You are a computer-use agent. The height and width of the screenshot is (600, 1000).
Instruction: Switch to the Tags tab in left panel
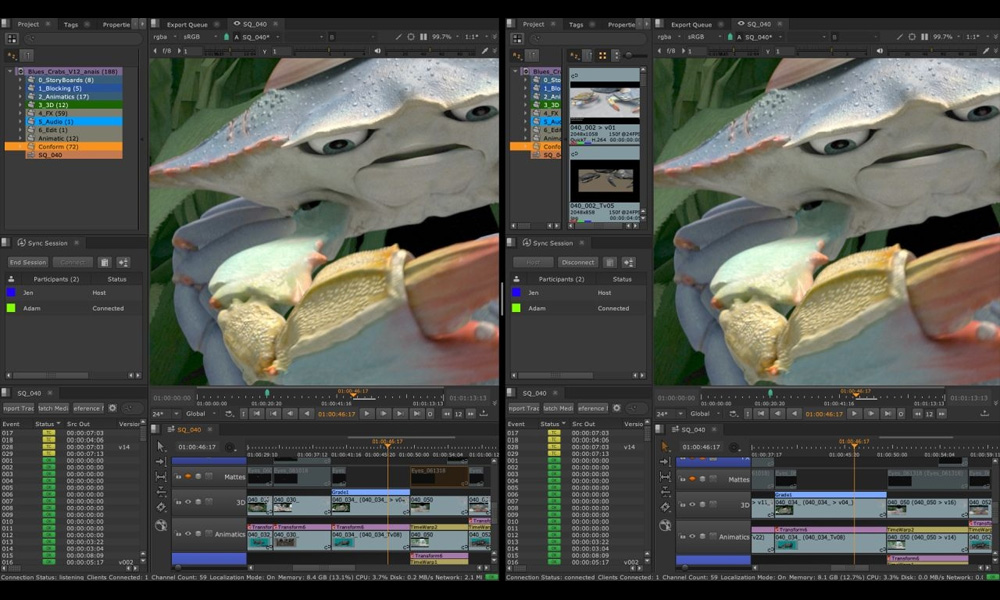72,24
